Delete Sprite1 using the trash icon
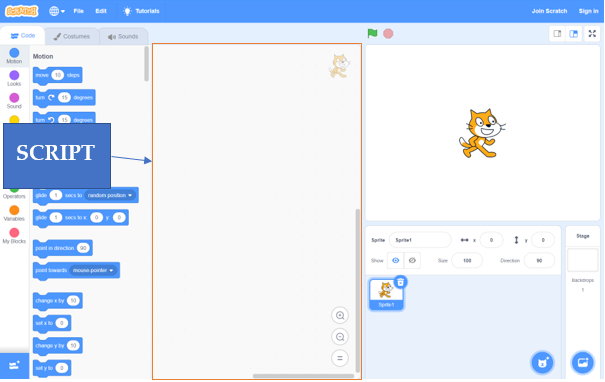Screen dimensions: 605x382 (x=401, y=282)
